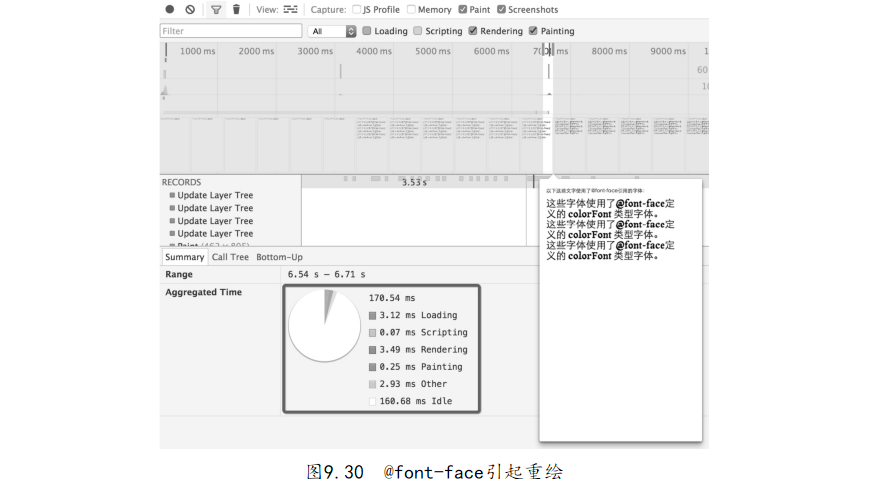Click the Rendering legend square in Summary

coord(373,350)
